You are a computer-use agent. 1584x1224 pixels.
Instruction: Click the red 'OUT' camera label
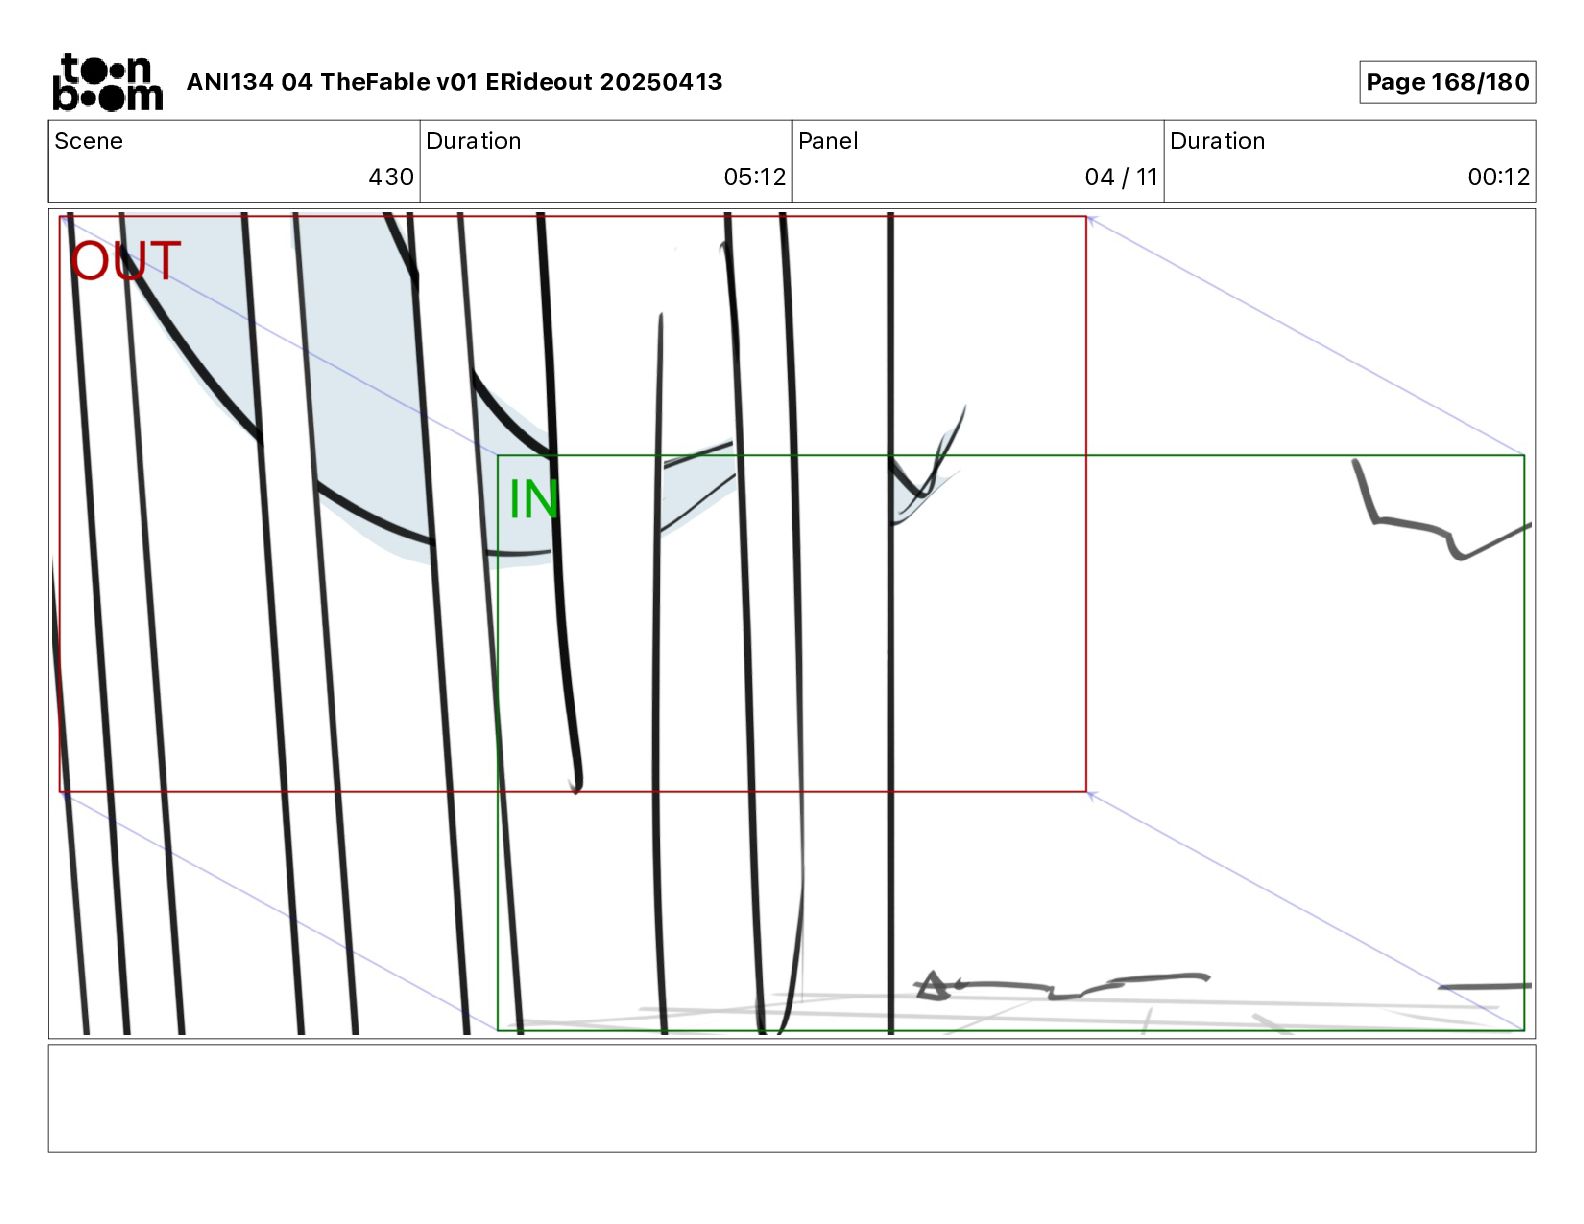[125, 261]
